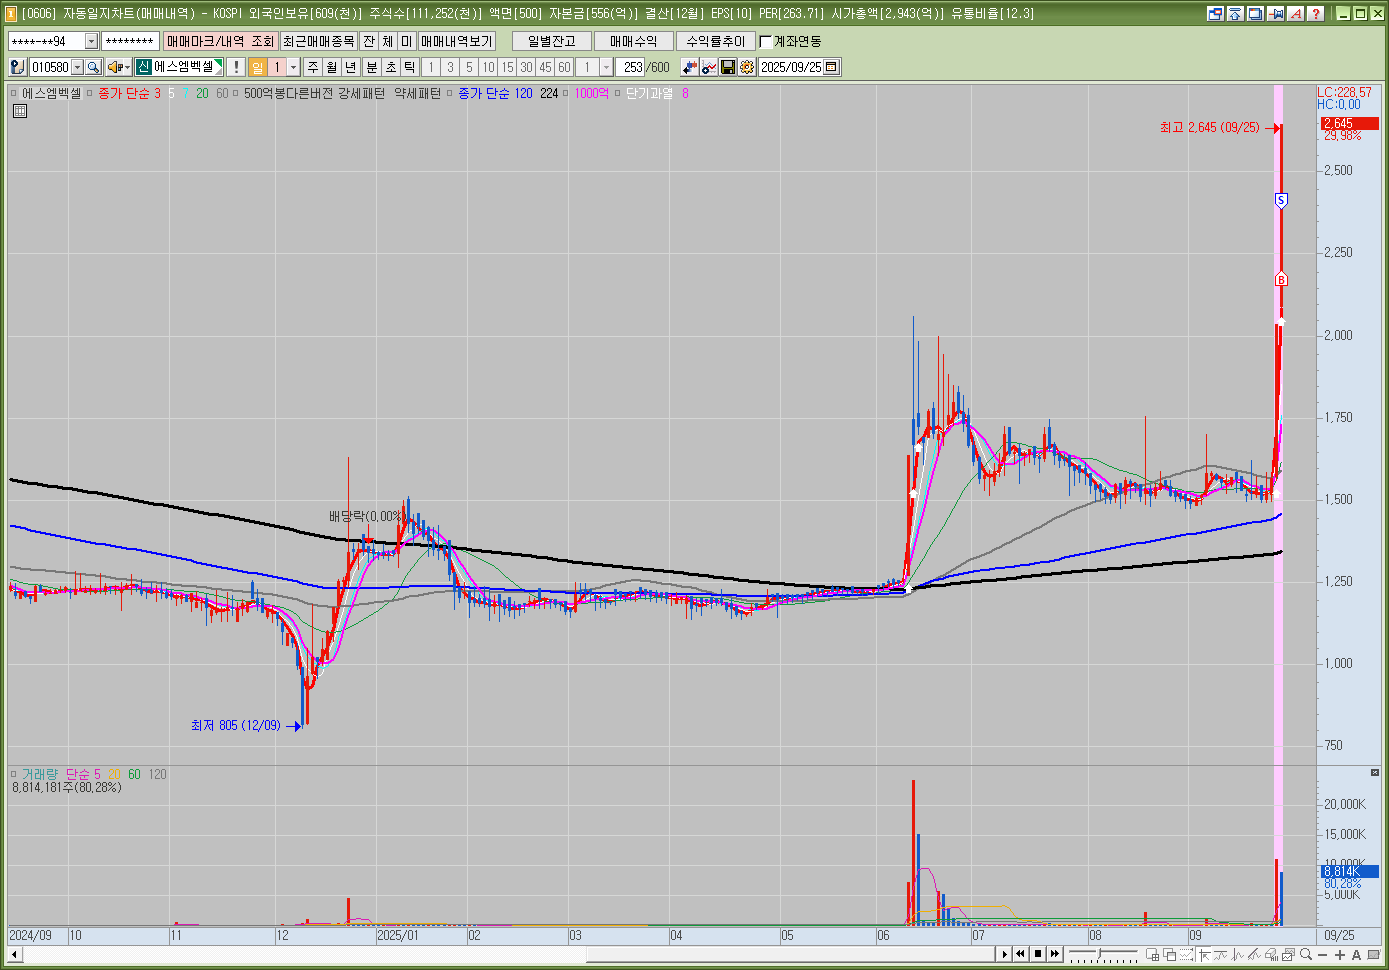
Task: Click the play button in replay controls
Action: (x=1005, y=954)
